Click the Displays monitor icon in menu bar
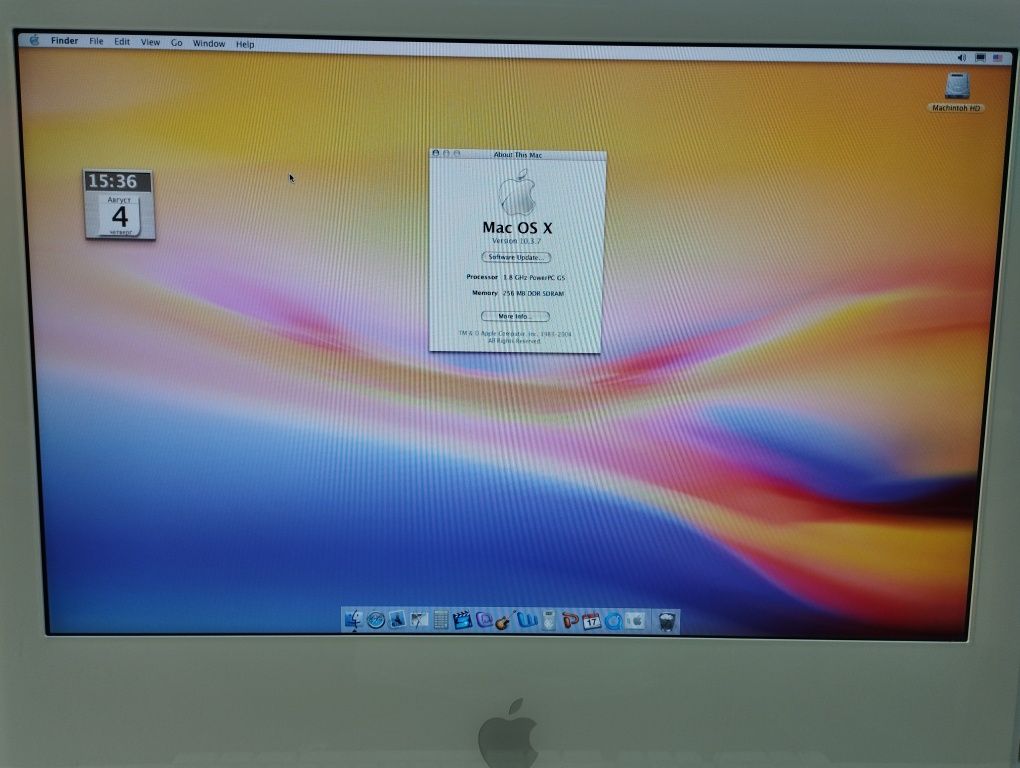This screenshot has height=768, width=1020. tap(980, 58)
